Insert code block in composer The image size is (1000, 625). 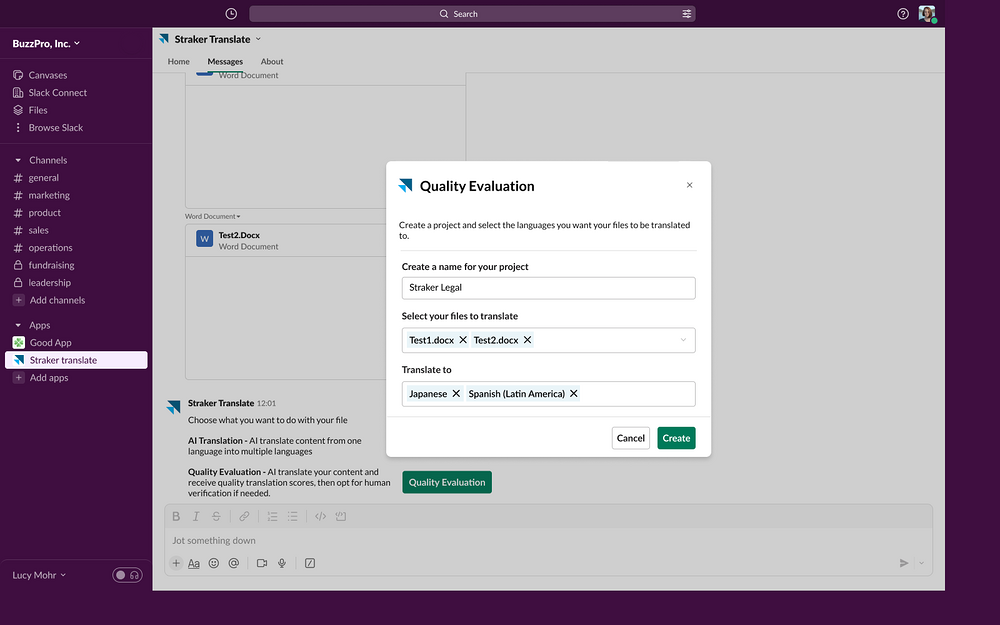341,517
